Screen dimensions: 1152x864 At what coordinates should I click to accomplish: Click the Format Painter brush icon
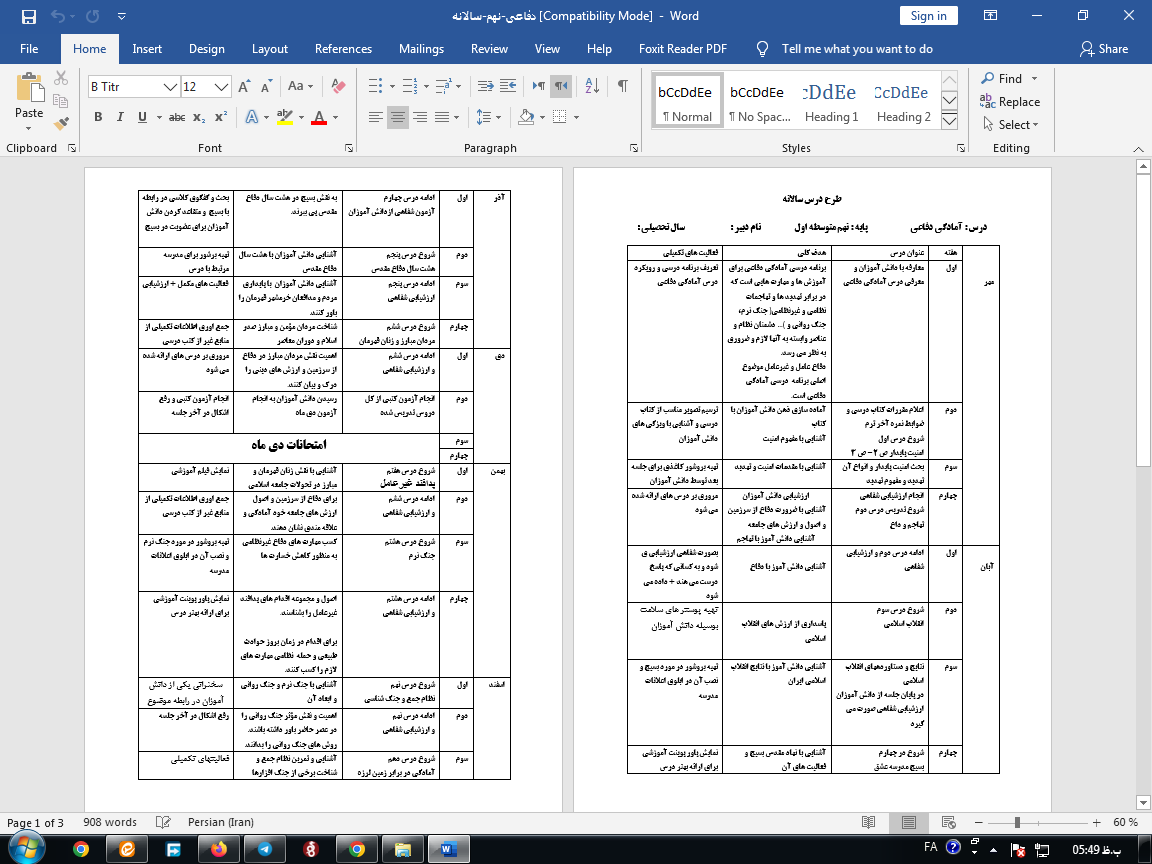[x=61, y=124]
